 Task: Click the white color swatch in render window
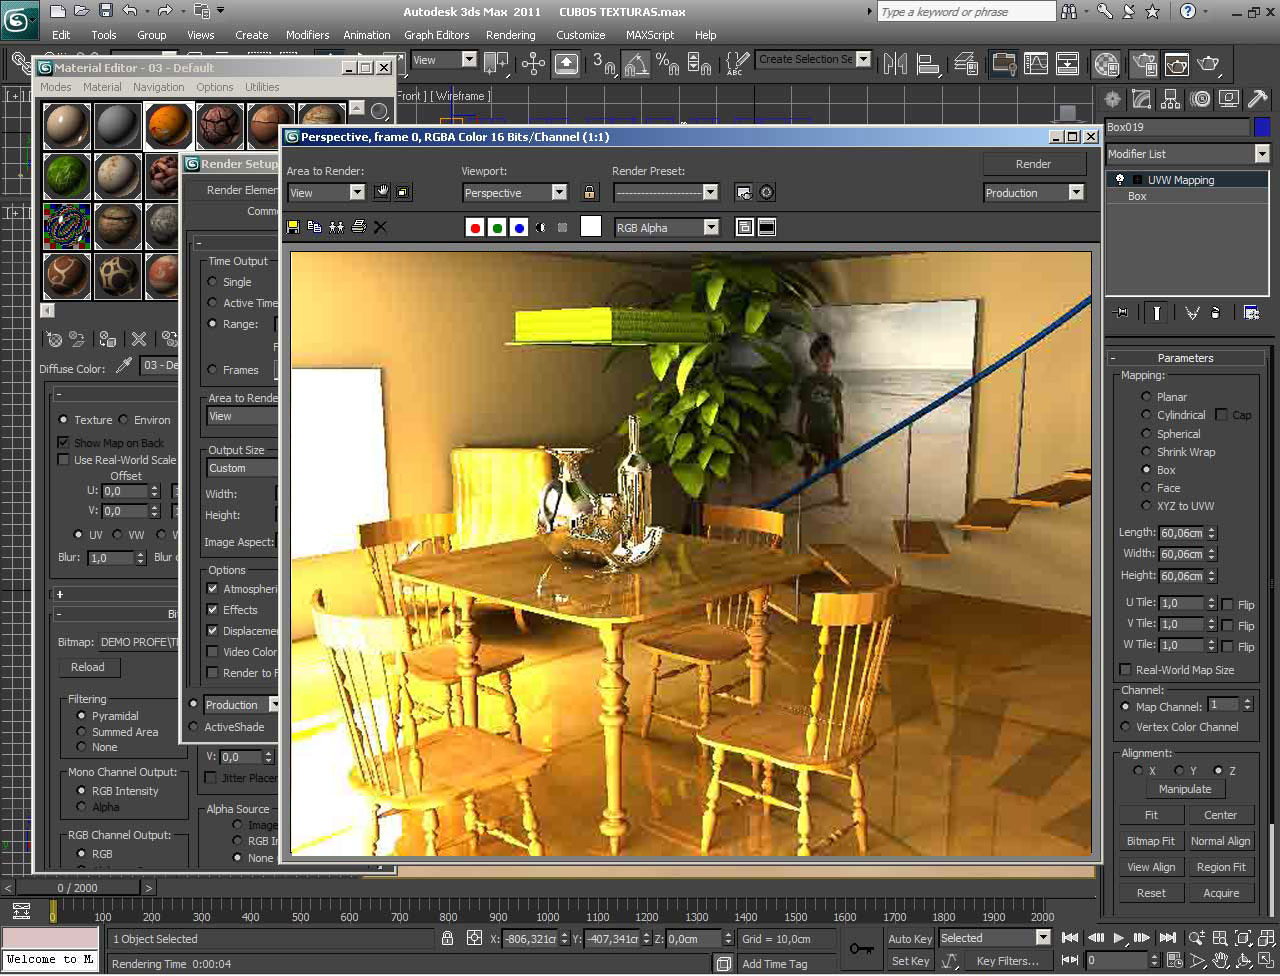(x=591, y=227)
